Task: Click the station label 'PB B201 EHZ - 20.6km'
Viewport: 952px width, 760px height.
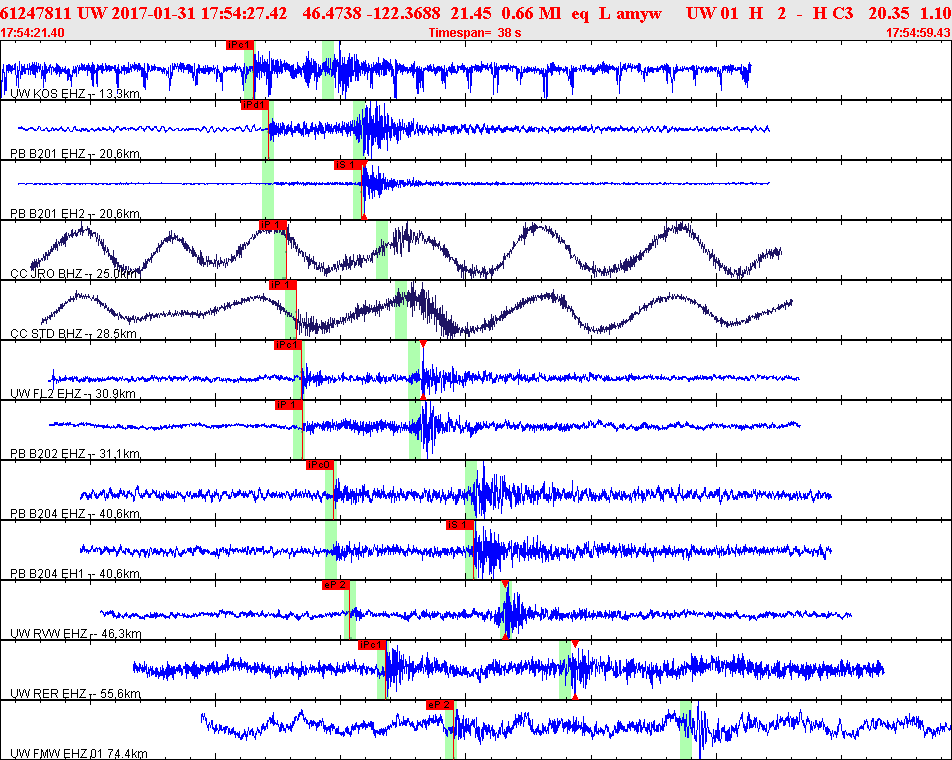Action: coord(75,154)
